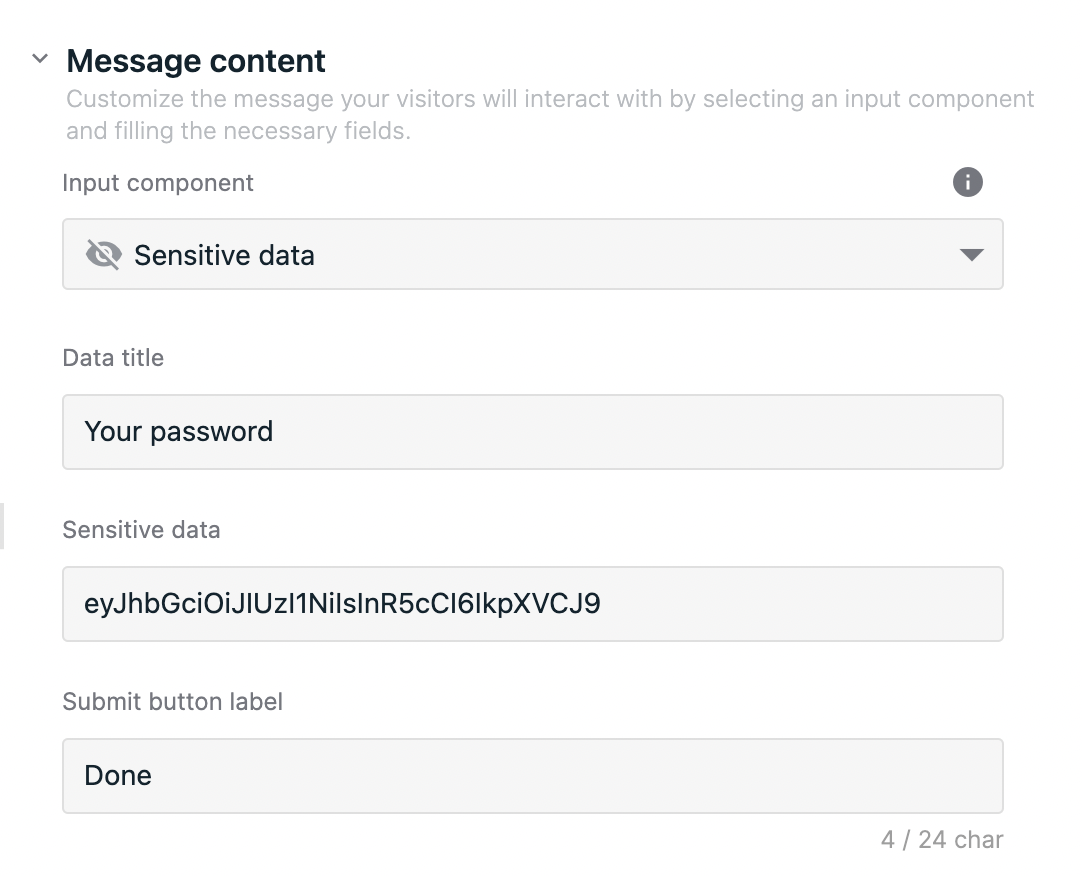Open the Sensitive data combo box
Viewport: 1082px width, 876px height.
[x=533, y=254]
